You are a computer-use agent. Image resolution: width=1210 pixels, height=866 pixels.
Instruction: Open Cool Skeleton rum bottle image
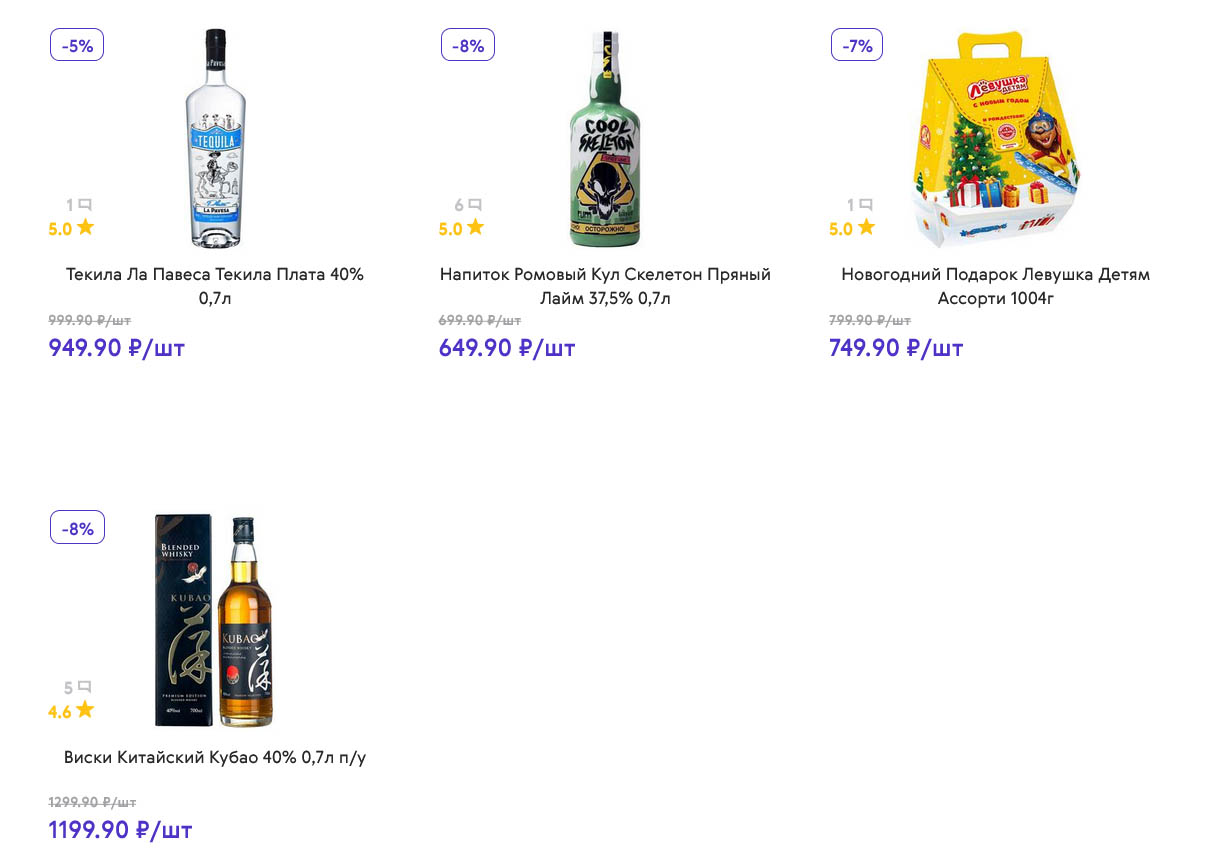(x=605, y=138)
